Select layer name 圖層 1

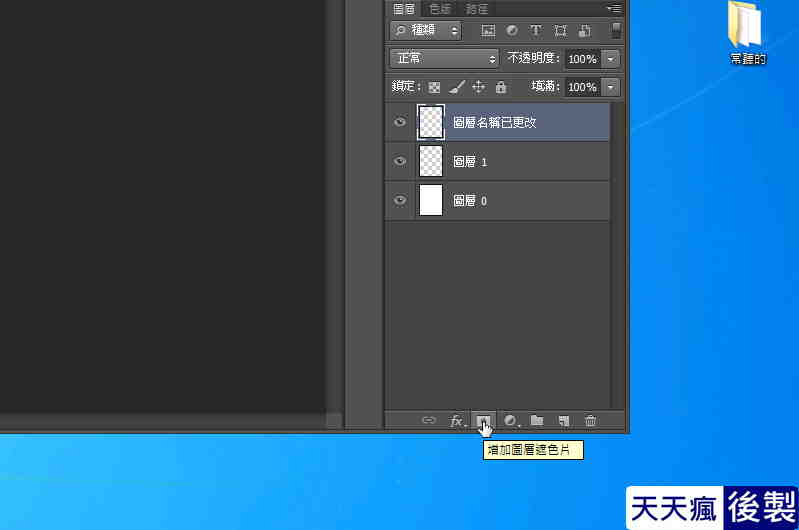click(x=470, y=162)
